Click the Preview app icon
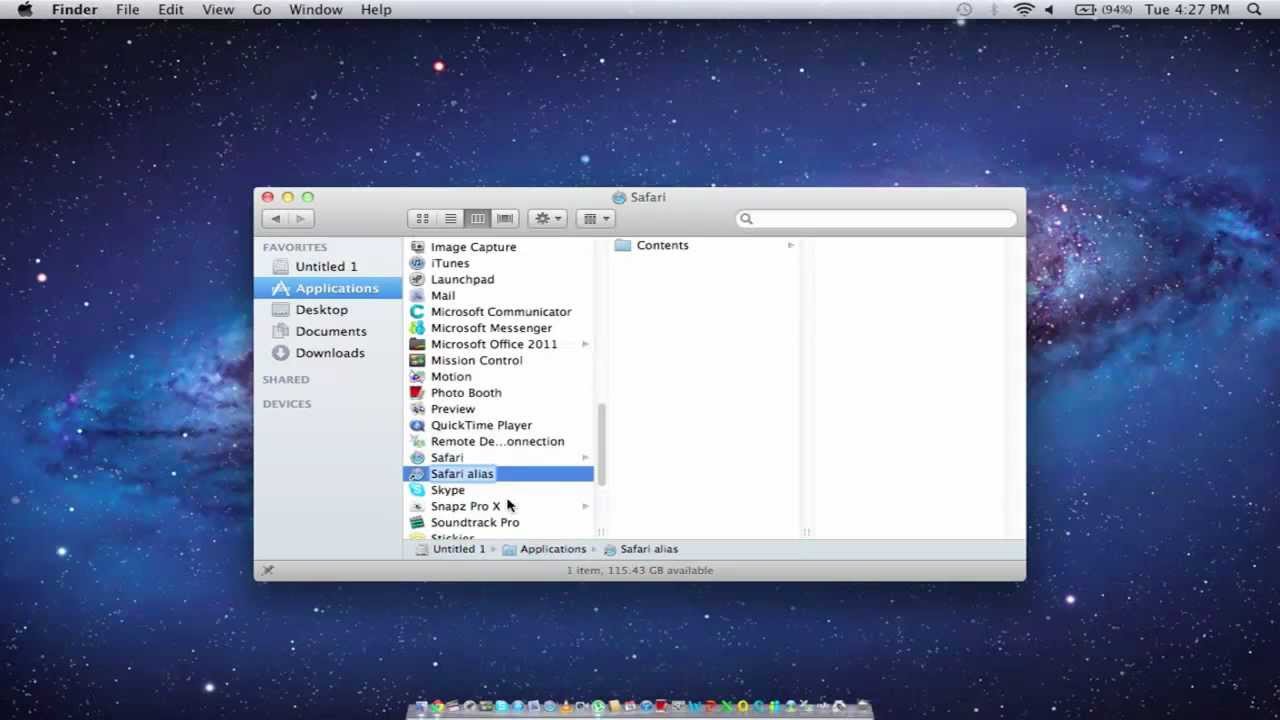 pyautogui.click(x=417, y=409)
